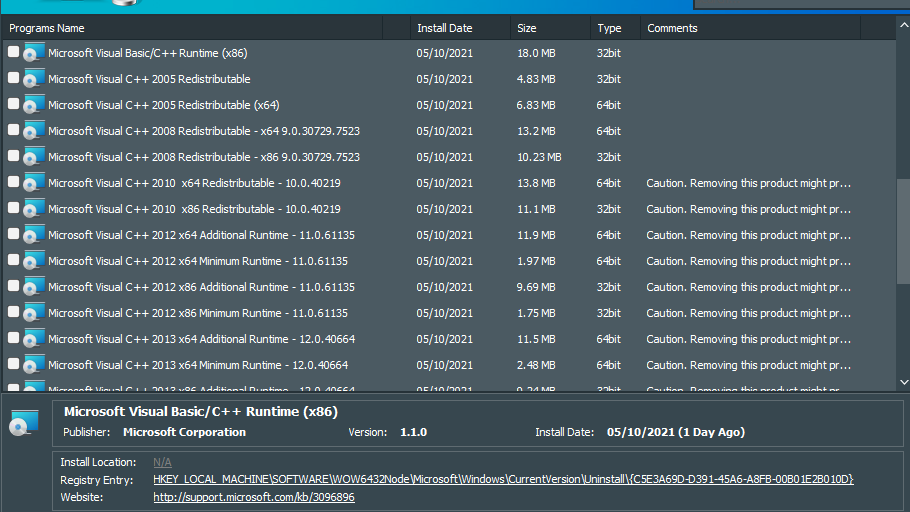
Task: Sort list by Type column header
Action: (615, 28)
